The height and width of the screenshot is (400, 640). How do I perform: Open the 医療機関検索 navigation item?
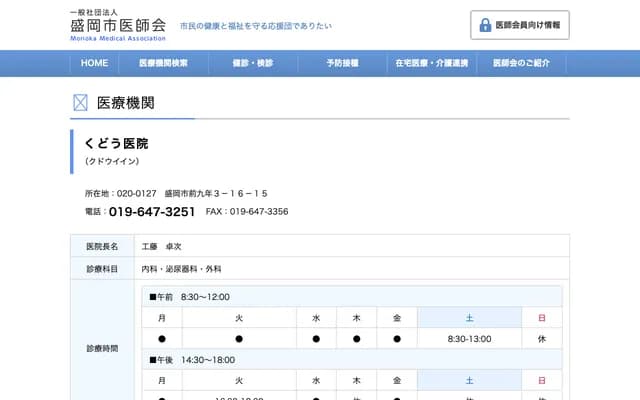165,63
